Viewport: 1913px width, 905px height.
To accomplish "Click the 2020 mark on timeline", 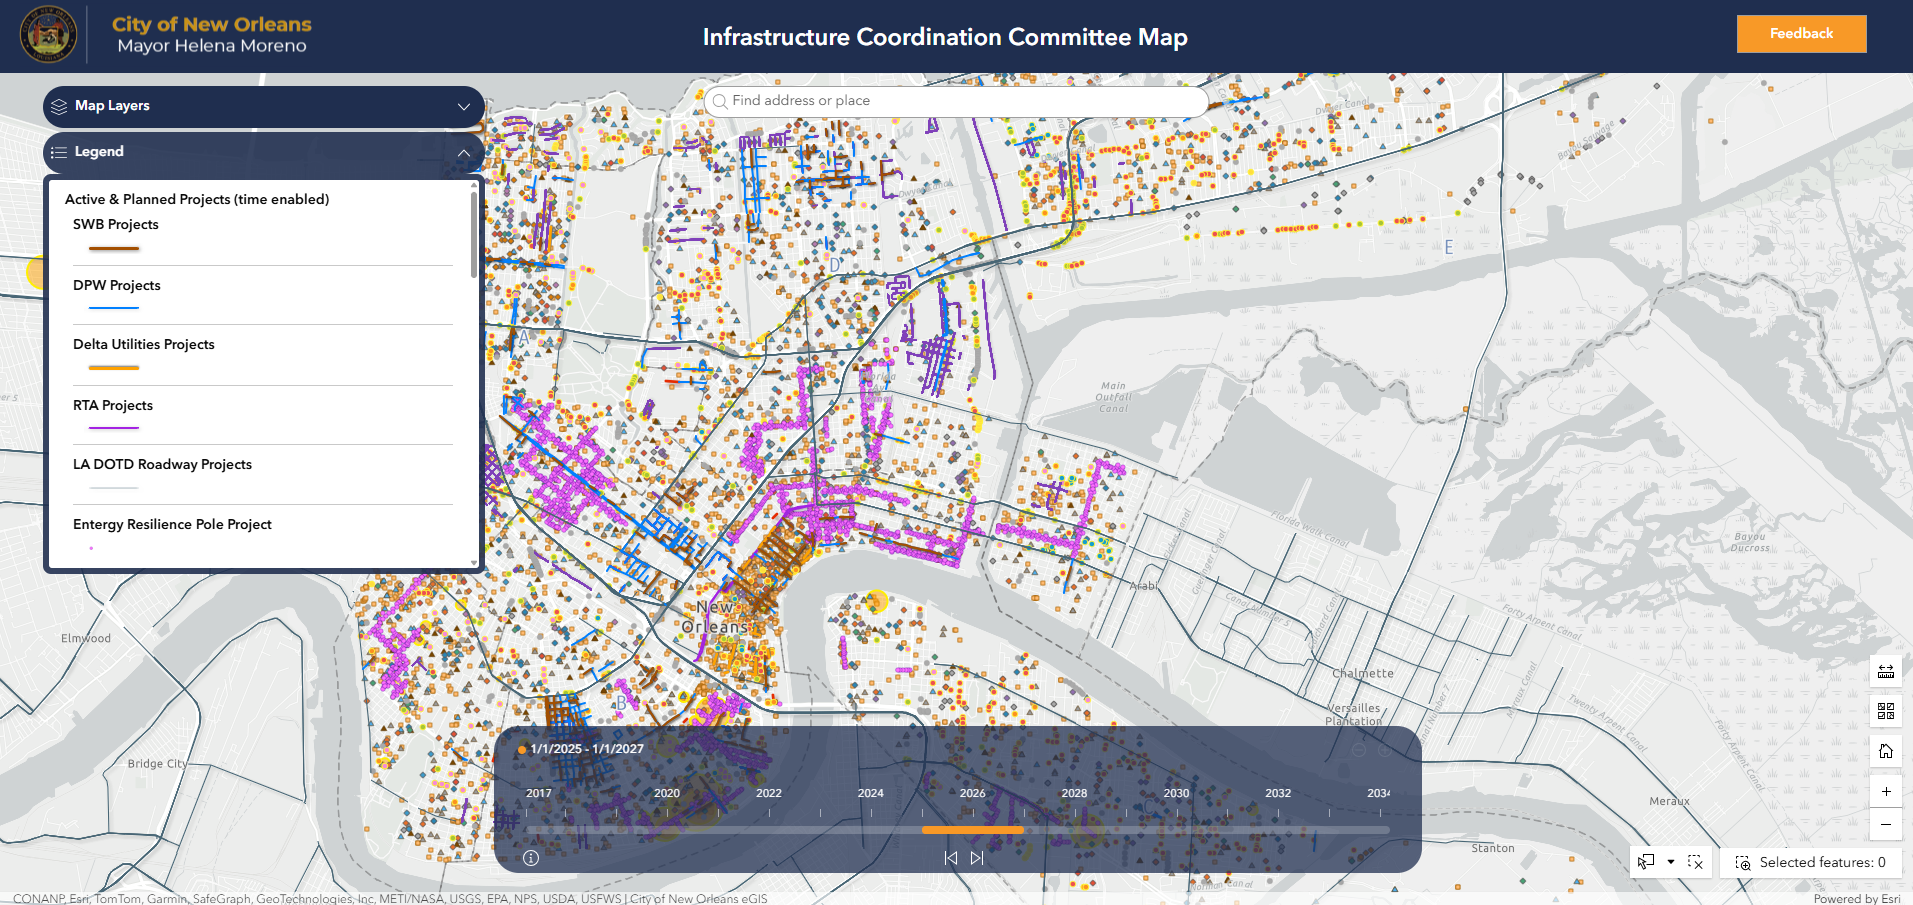I will click(x=667, y=793).
